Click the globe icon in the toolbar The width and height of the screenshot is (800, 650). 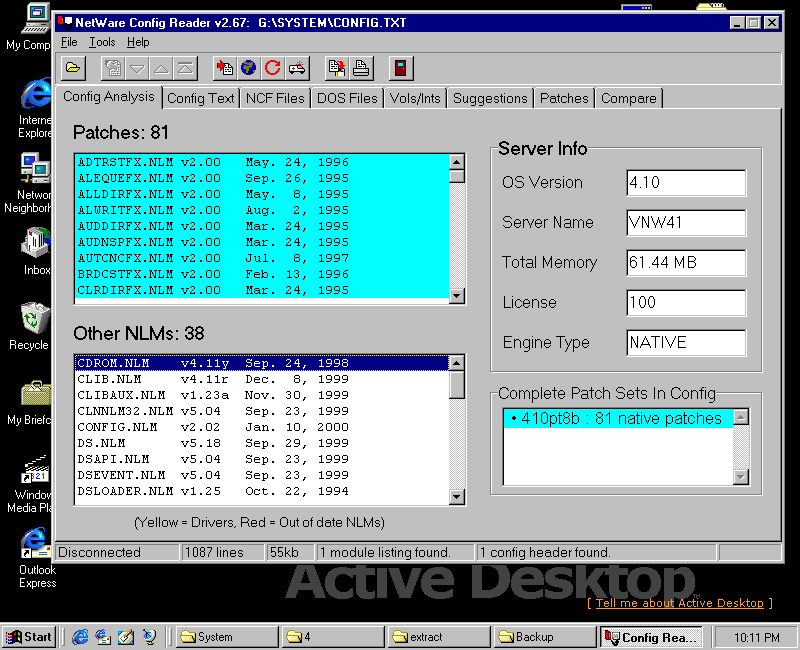248,68
